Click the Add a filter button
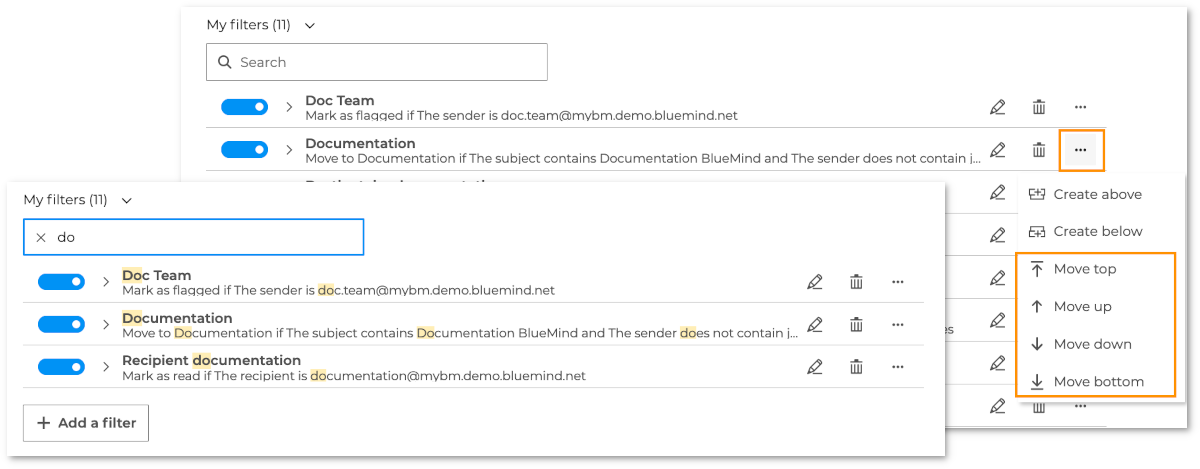 86,423
